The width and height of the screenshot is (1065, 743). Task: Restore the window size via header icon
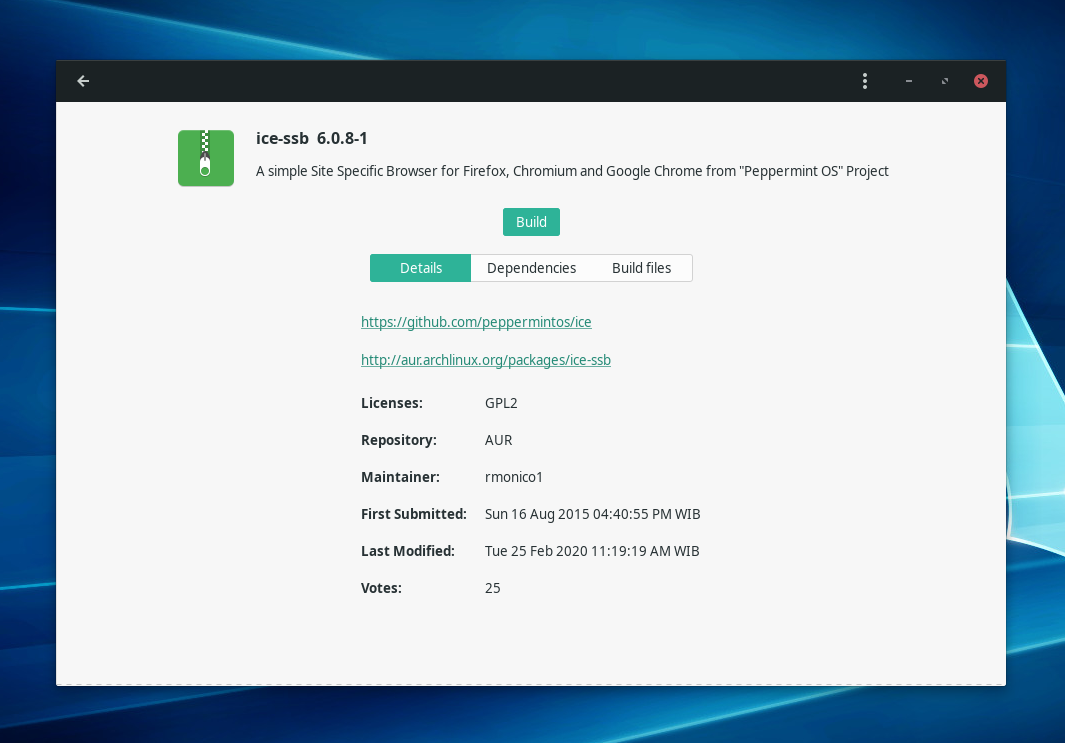(x=945, y=81)
